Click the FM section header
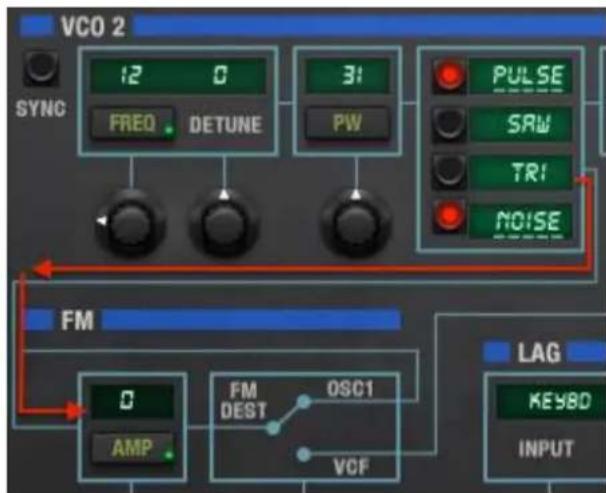The width and height of the screenshot is (606, 493). coord(77,320)
